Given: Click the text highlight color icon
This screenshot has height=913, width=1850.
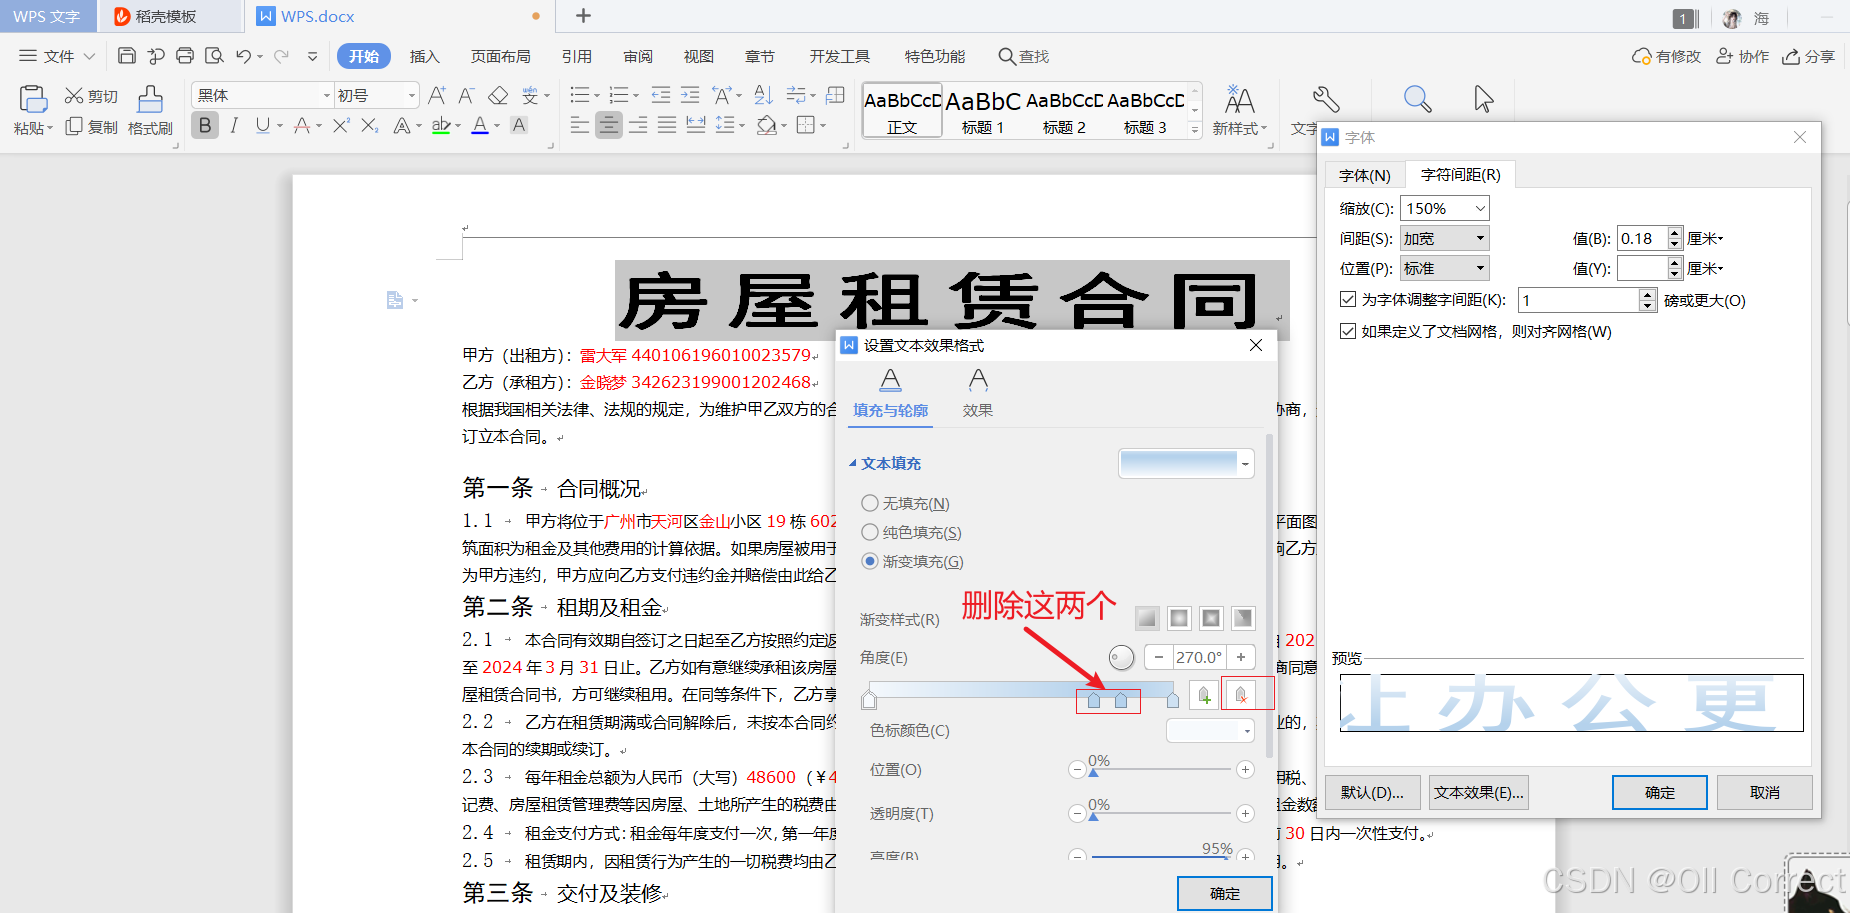Looking at the screenshot, I should tap(440, 125).
